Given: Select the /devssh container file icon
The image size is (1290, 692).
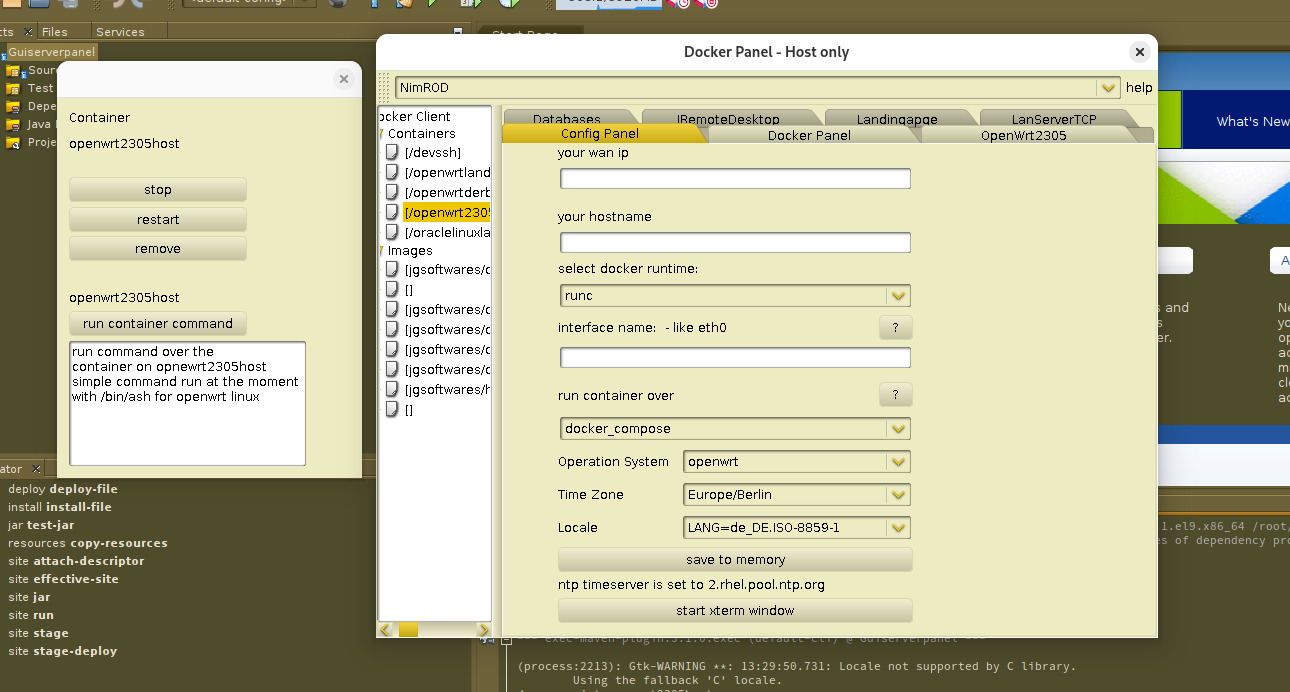Looking at the screenshot, I should [x=393, y=153].
